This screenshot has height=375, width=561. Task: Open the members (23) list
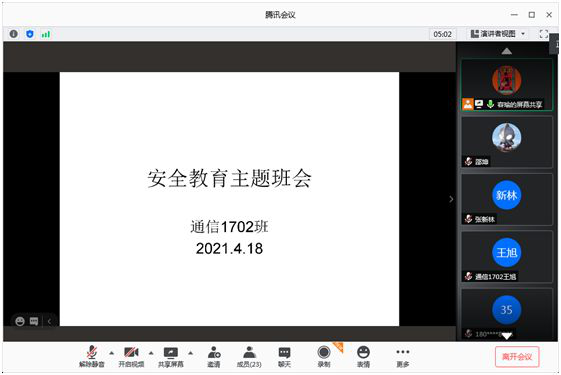(x=249, y=357)
